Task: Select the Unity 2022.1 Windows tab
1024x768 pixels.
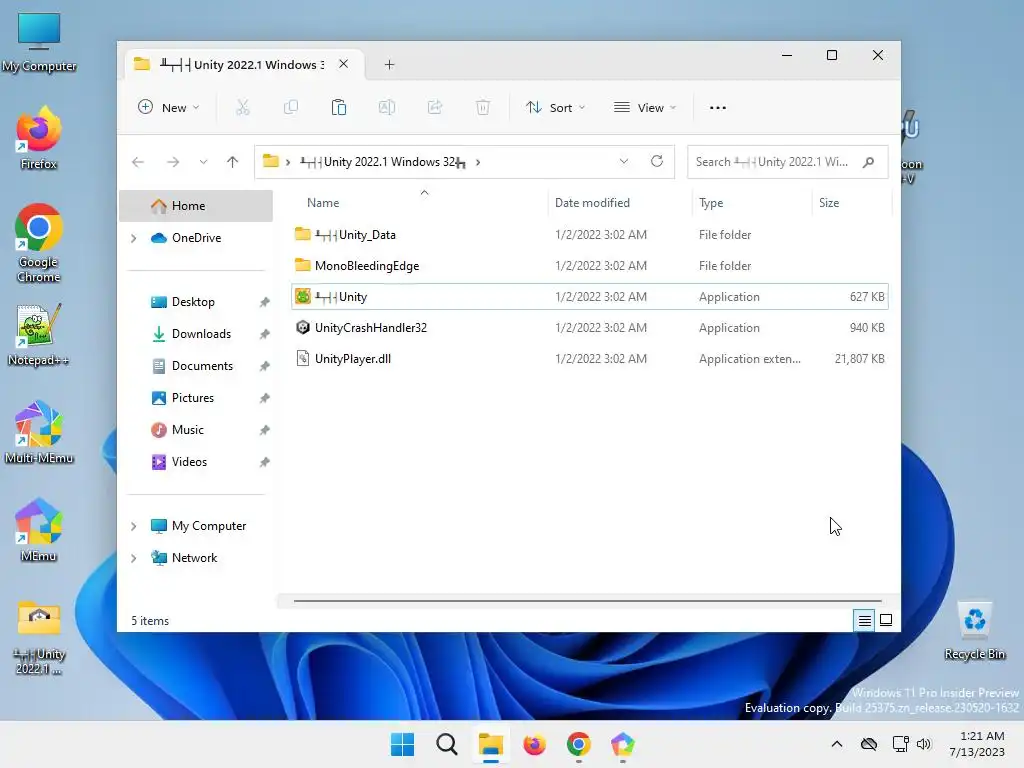Action: [x=242, y=65]
